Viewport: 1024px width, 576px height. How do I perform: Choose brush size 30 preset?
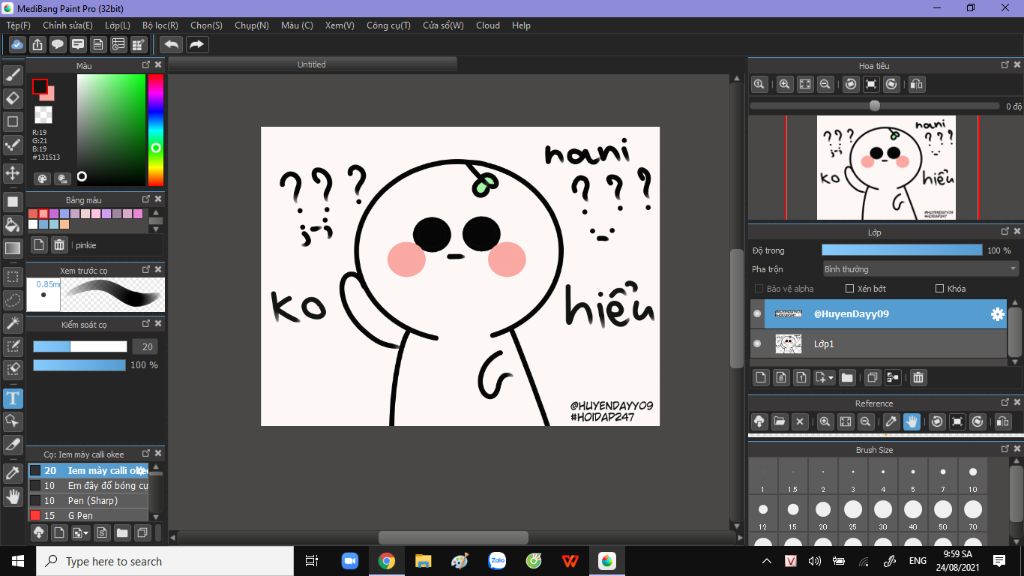pos(883,510)
